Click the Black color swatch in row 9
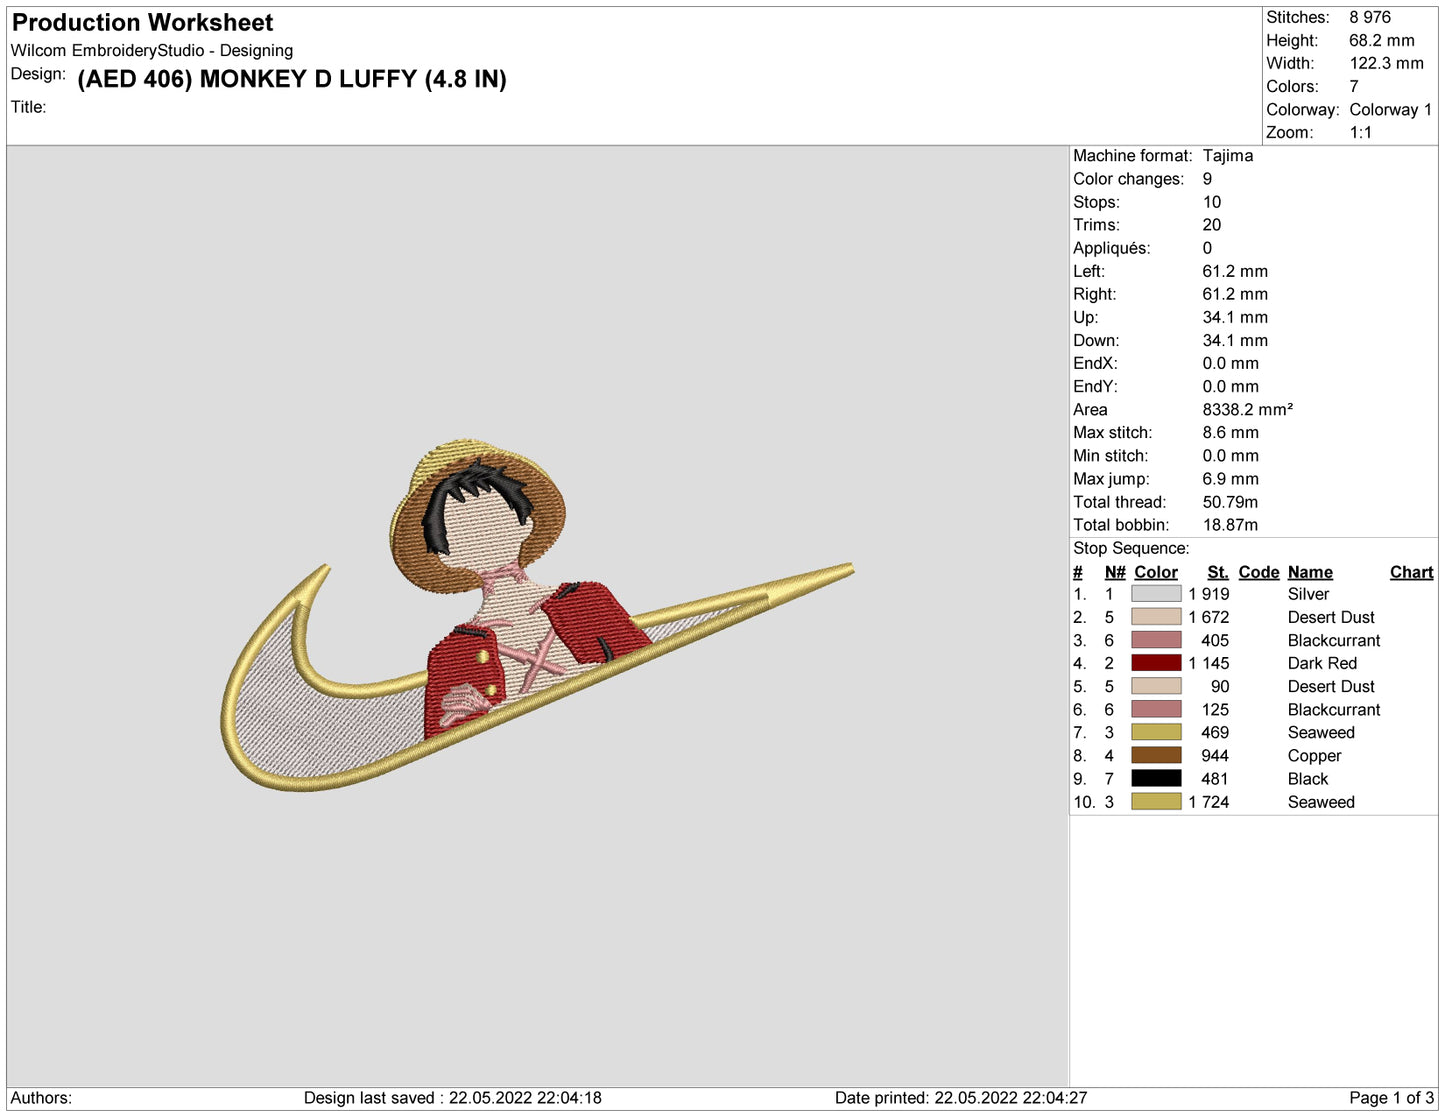This screenshot has height=1117, width=1445. 1156,779
